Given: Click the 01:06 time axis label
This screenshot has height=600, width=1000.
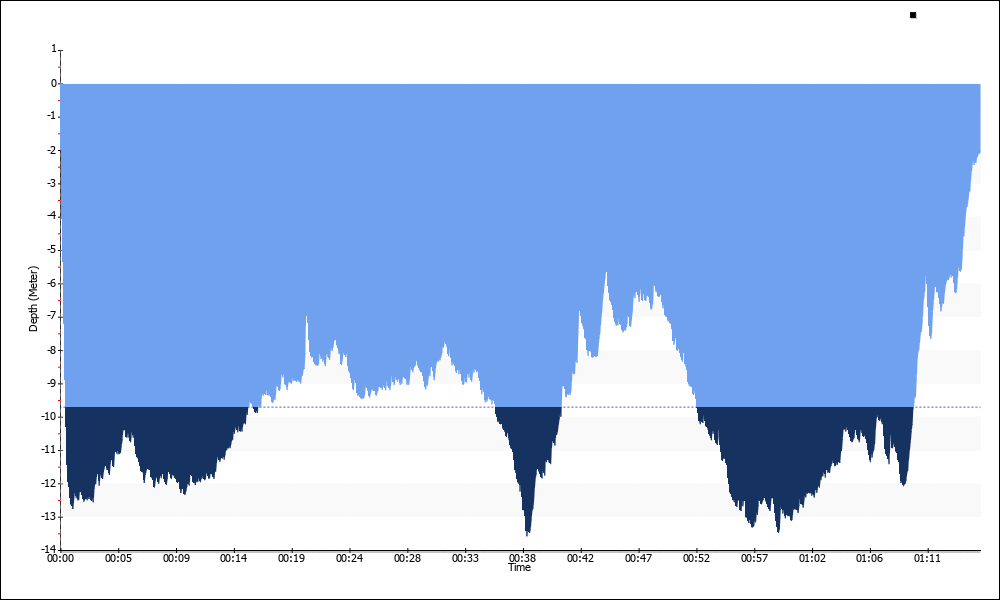Looking at the screenshot, I should tap(869, 559).
